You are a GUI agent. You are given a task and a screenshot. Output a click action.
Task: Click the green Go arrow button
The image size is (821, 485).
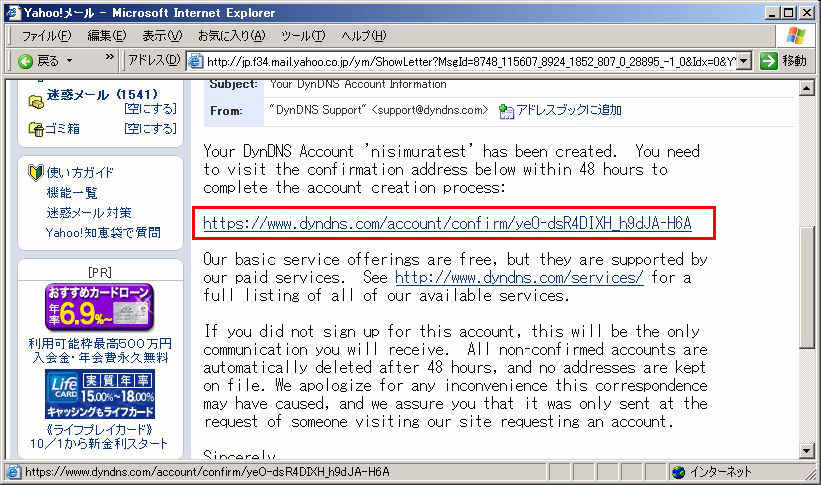768,61
